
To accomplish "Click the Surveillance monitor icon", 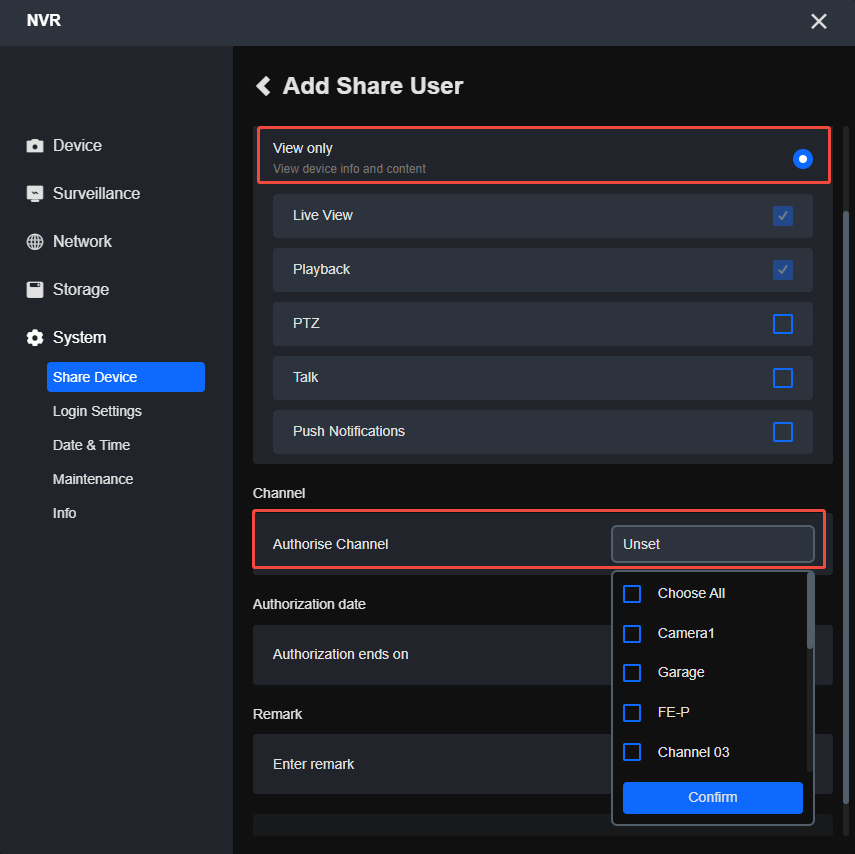I will pos(35,194).
